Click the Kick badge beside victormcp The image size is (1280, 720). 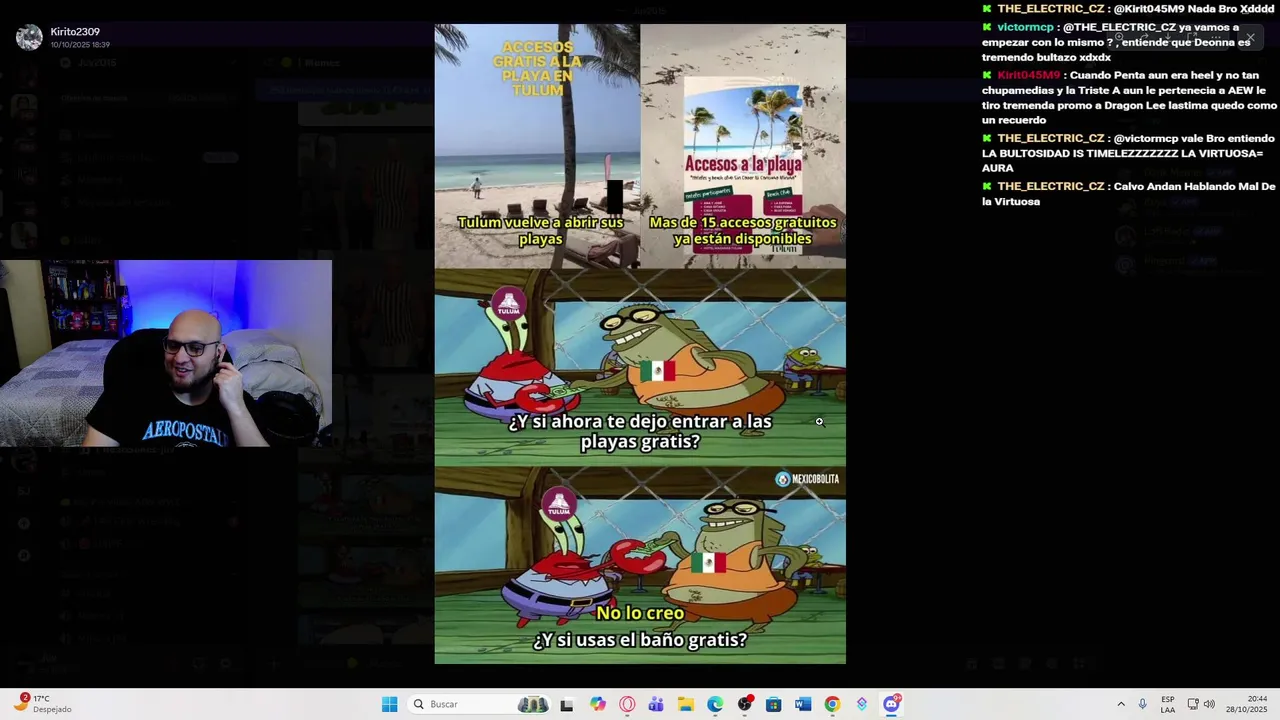click(x=987, y=27)
